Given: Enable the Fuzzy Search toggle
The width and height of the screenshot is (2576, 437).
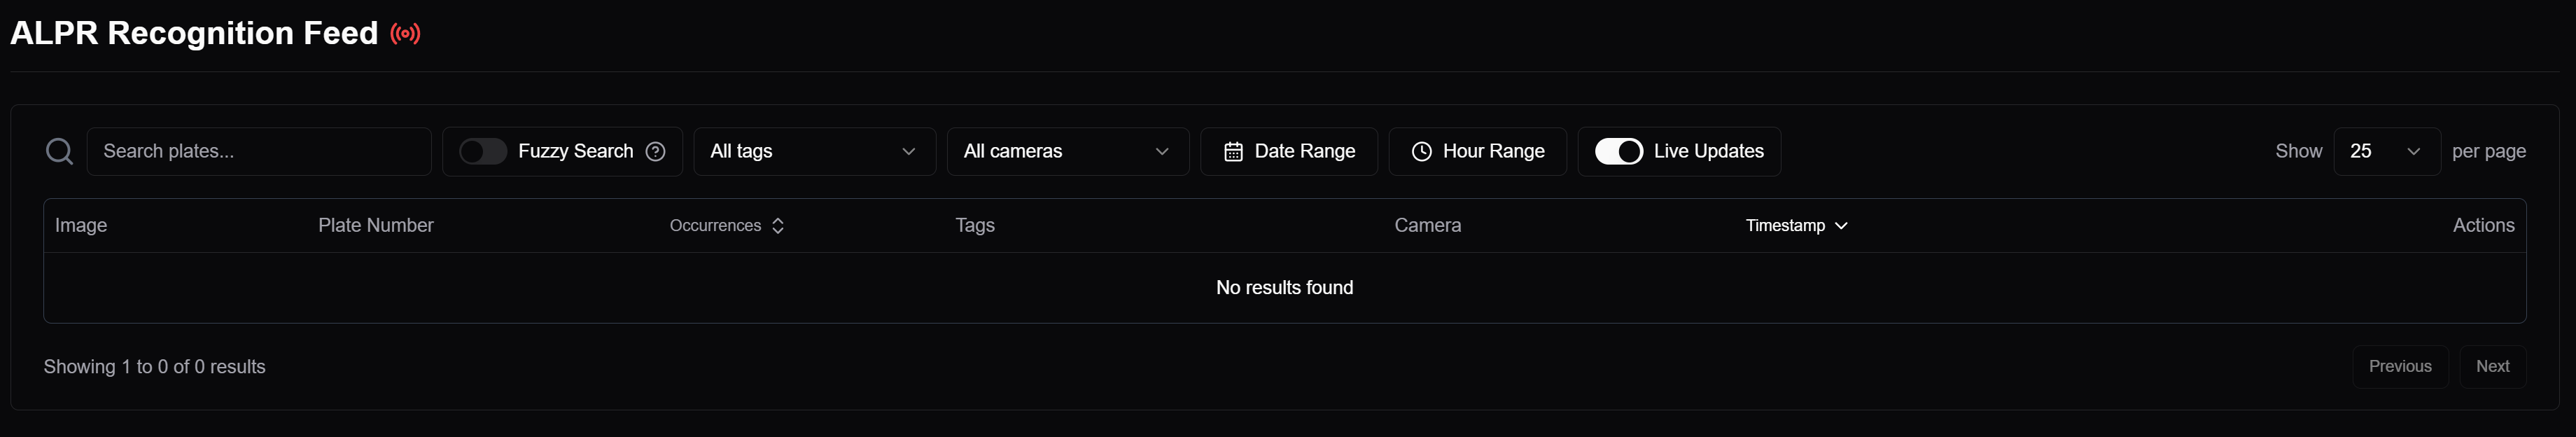Looking at the screenshot, I should tap(483, 152).
